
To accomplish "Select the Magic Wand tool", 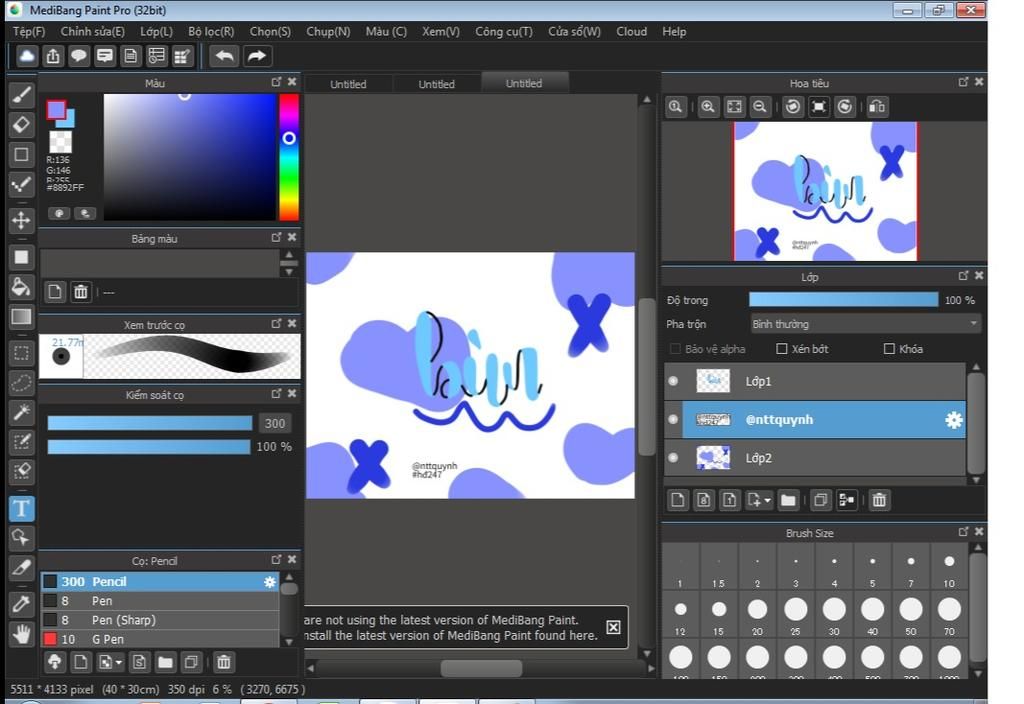I will (x=22, y=411).
